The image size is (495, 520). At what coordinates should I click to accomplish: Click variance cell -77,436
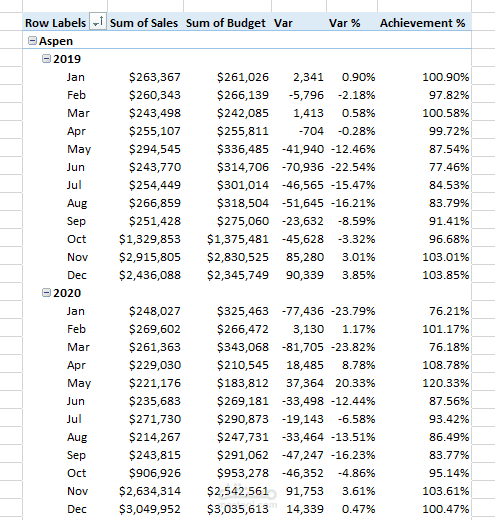coord(303,311)
